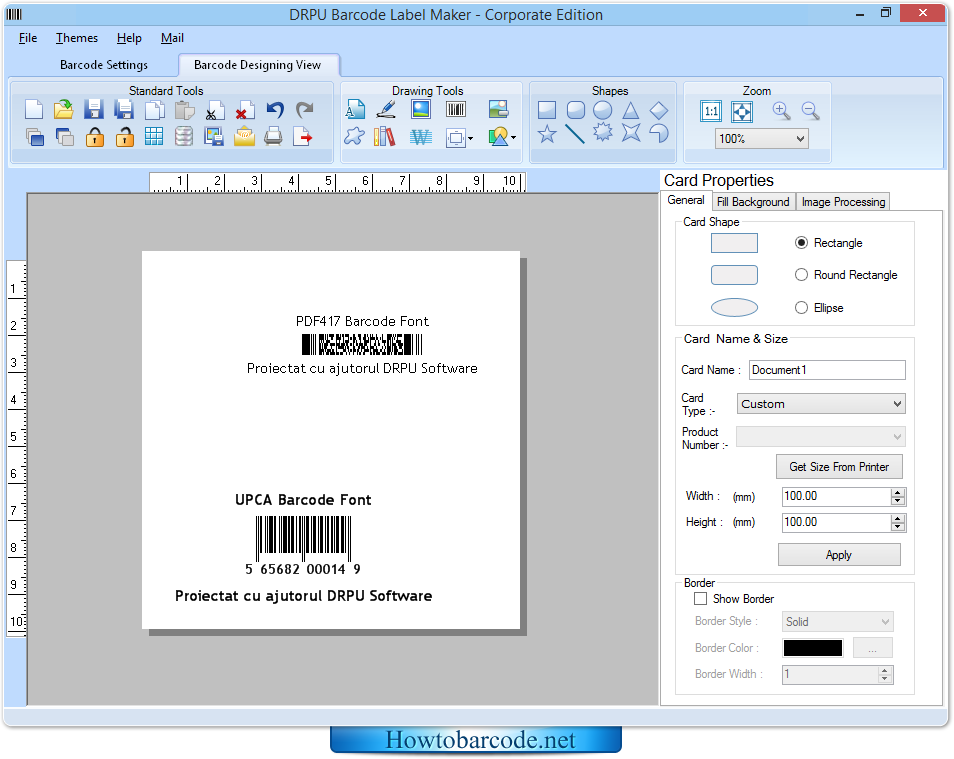The height and width of the screenshot is (759, 954).
Task: Expand the Card Type dropdown
Action: 897,404
